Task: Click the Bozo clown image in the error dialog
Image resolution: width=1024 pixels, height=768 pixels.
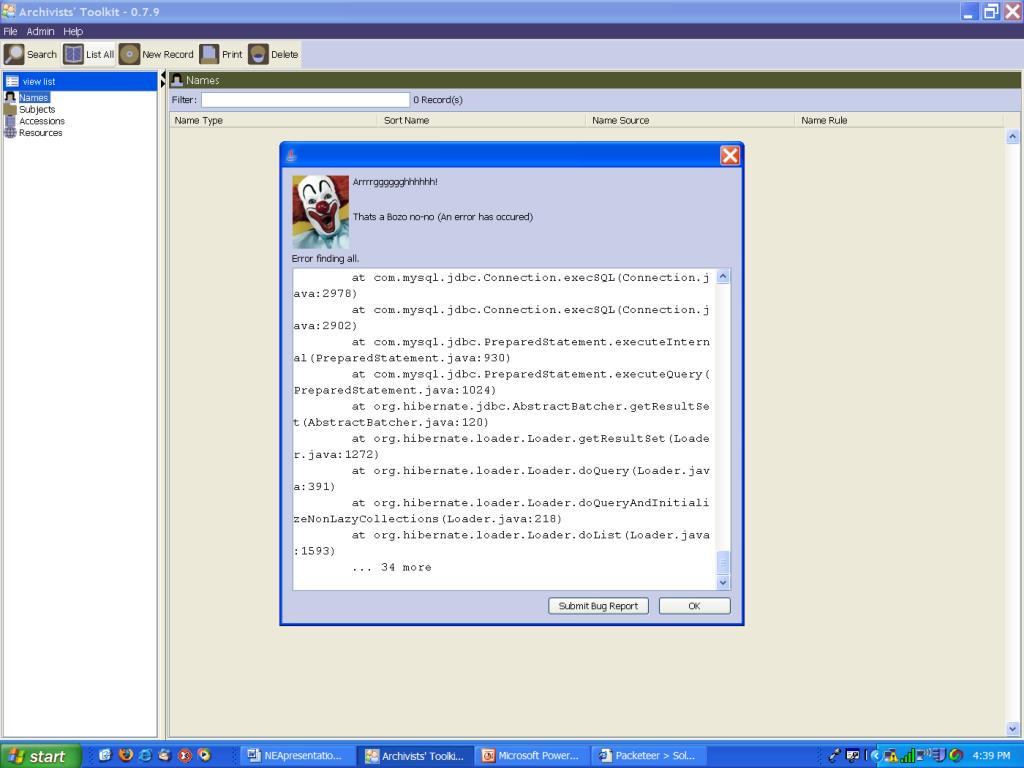Action: (320, 211)
